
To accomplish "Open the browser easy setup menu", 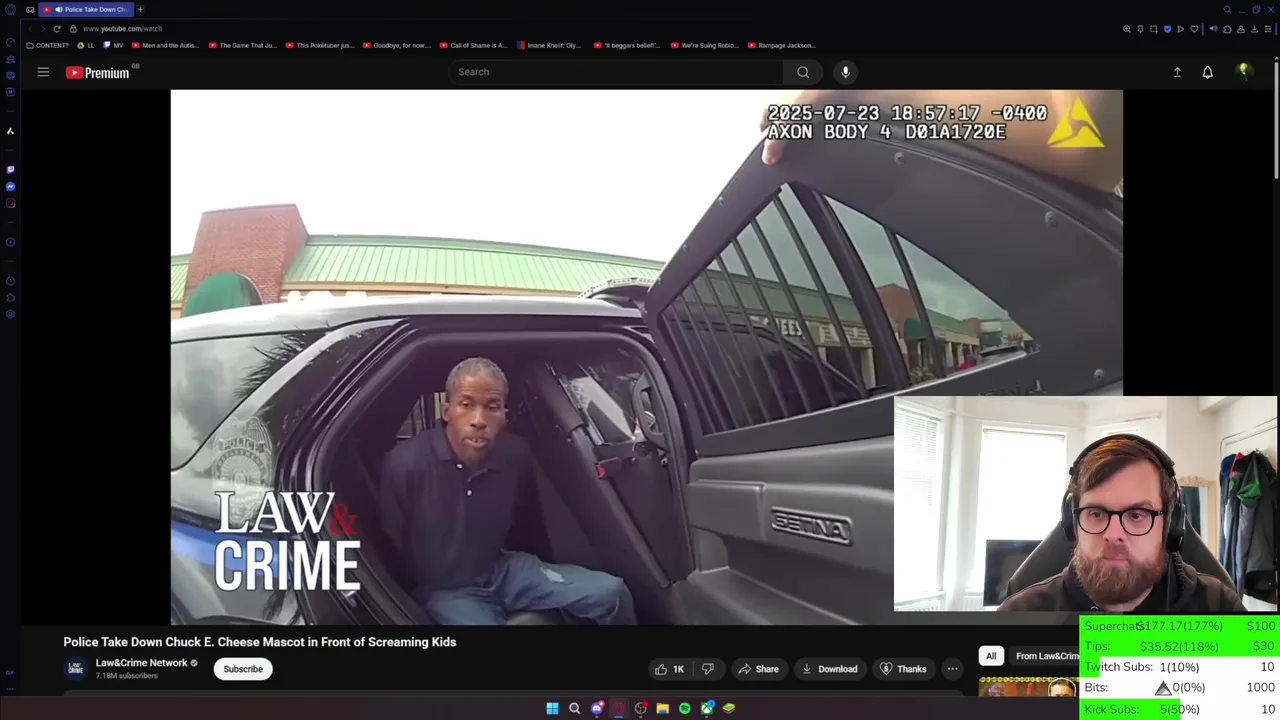I will click(1268, 29).
